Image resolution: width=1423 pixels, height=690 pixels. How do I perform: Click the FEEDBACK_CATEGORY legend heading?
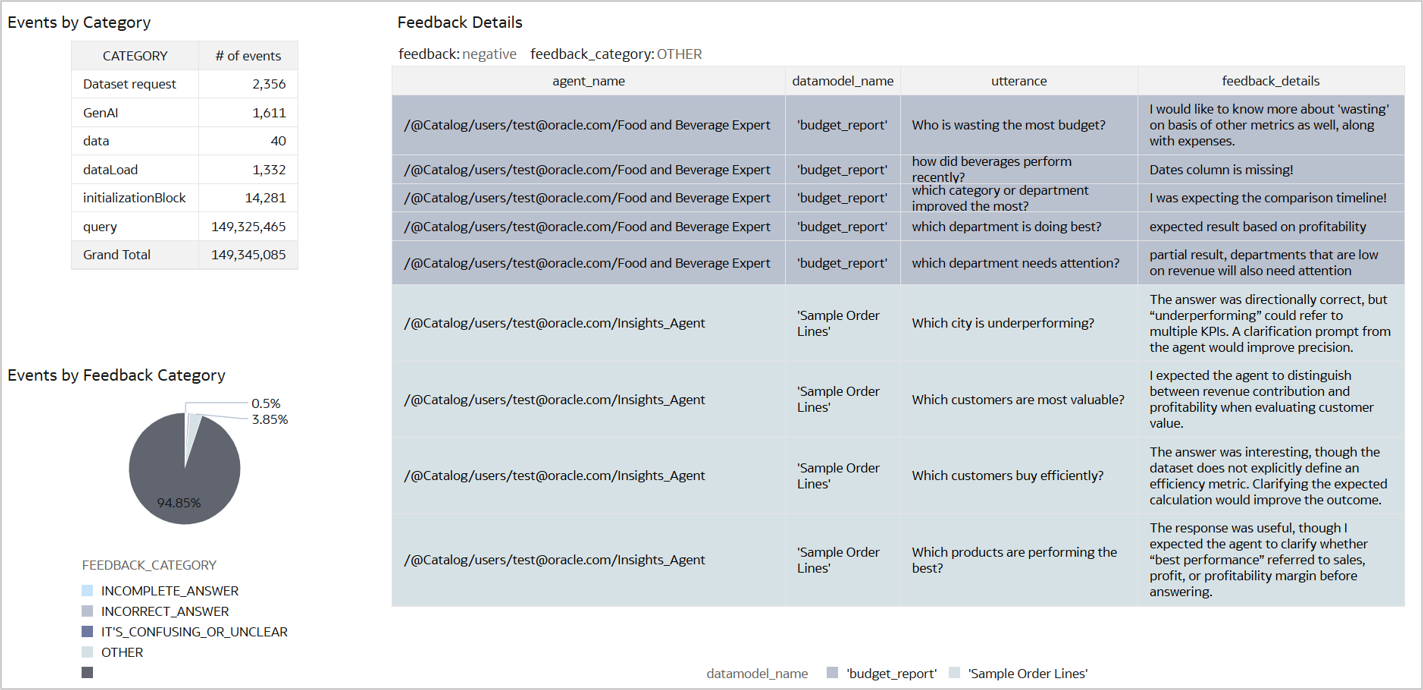[x=149, y=565]
